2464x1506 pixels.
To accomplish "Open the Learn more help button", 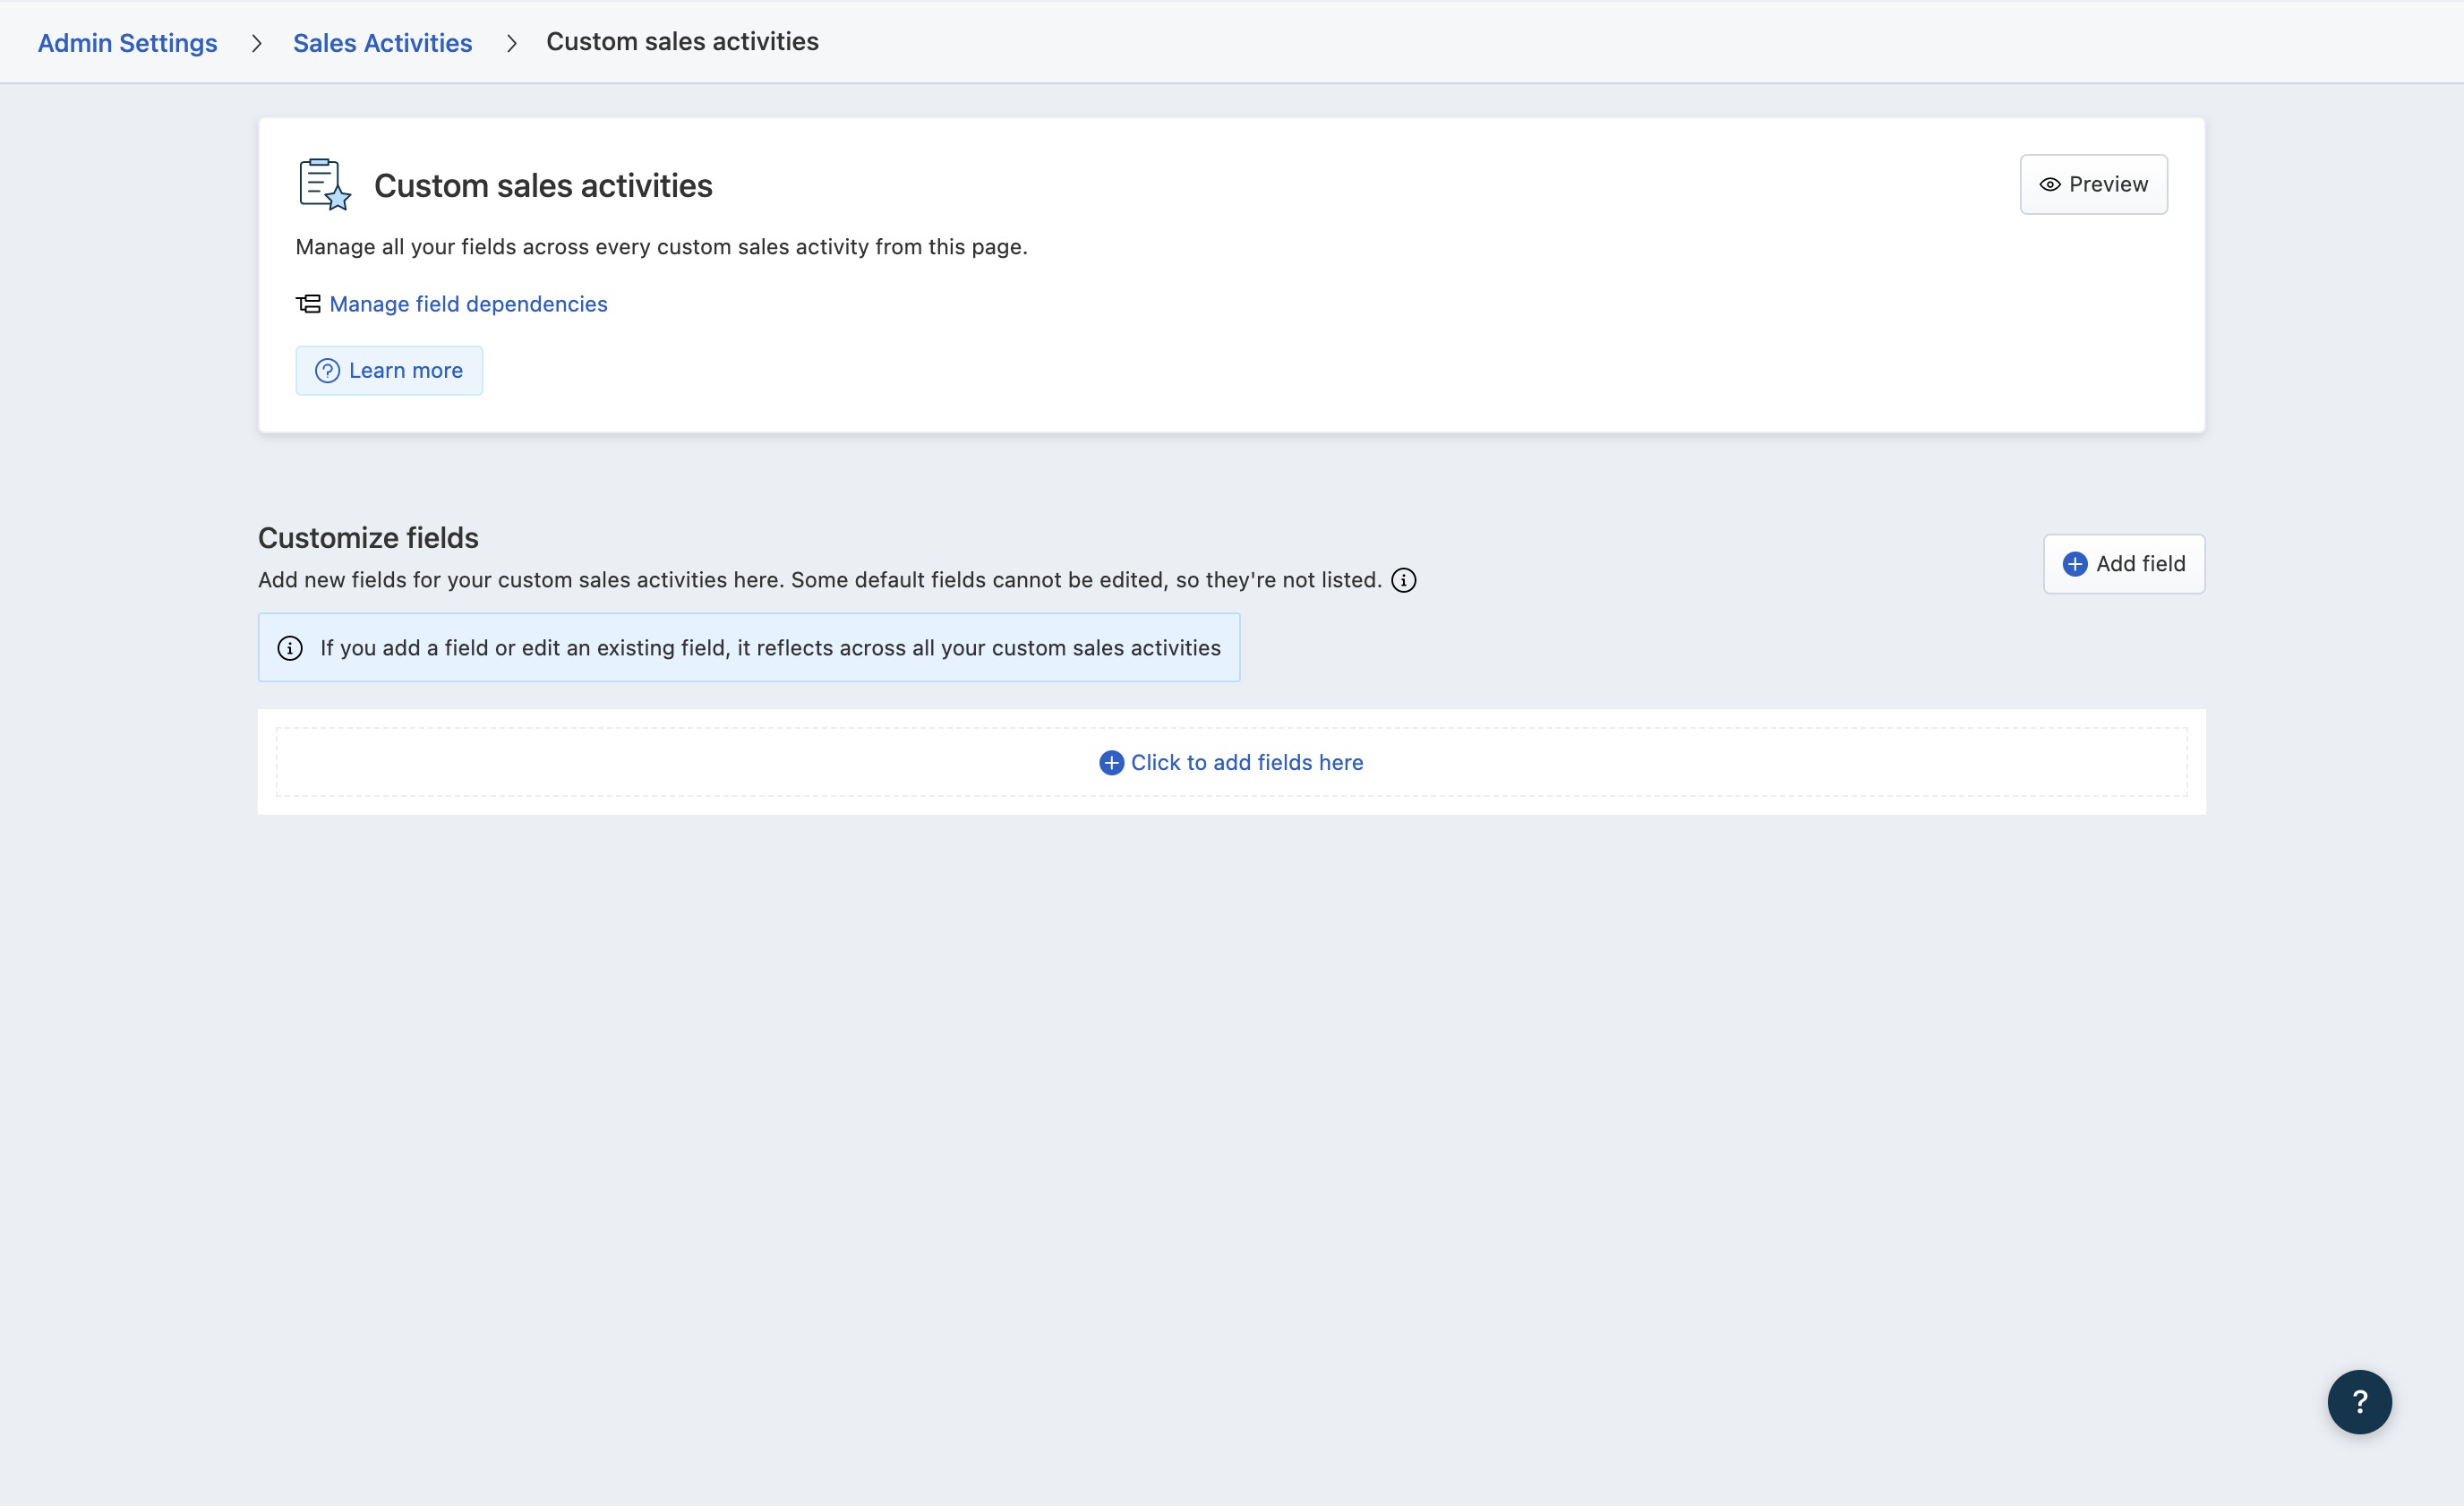I will pyautogui.click(x=389, y=371).
